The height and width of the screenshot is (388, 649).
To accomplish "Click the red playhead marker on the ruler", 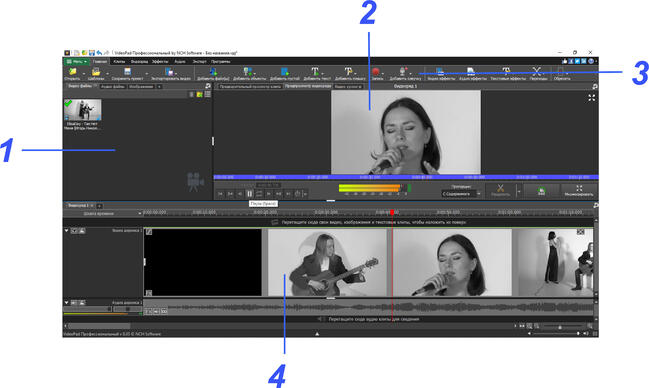I will click(x=392, y=212).
